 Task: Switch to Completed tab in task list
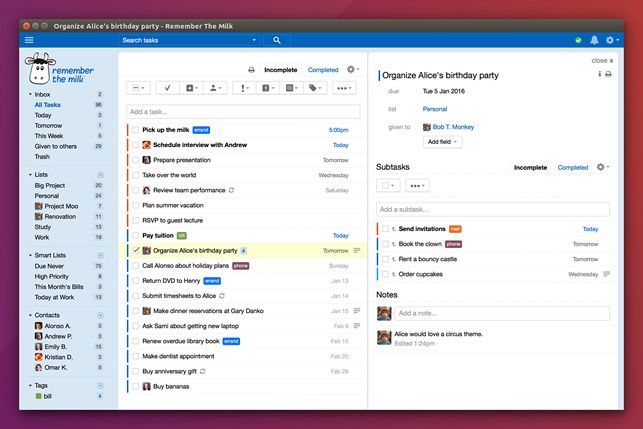click(322, 70)
